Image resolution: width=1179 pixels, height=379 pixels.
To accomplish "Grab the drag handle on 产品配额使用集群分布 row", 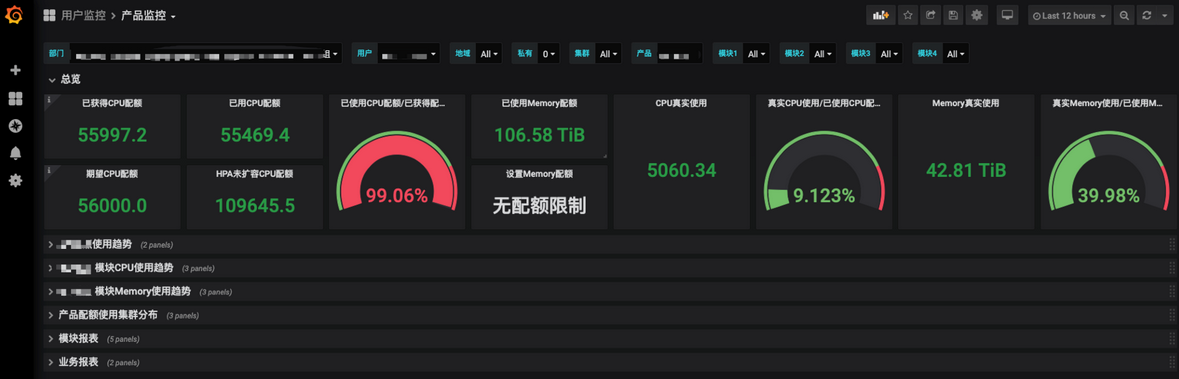I will 1171,315.
